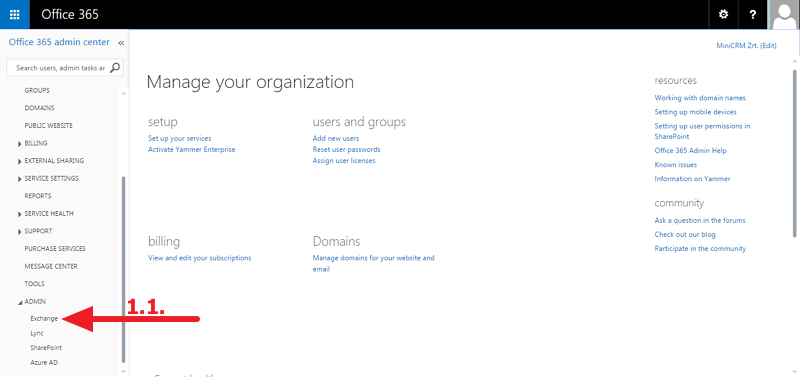Image resolution: width=800 pixels, height=377 pixels.
Task: Collapse the admin center navigation pane
Action: [121, 43]
